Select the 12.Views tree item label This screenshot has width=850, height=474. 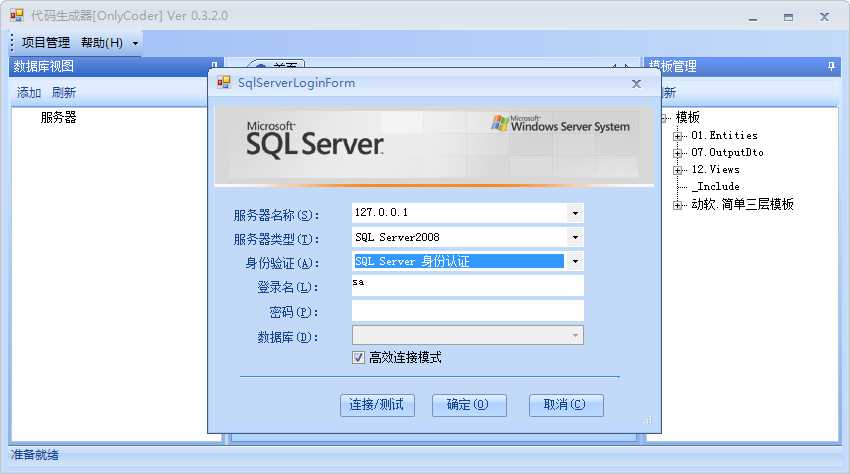point(715,169)
